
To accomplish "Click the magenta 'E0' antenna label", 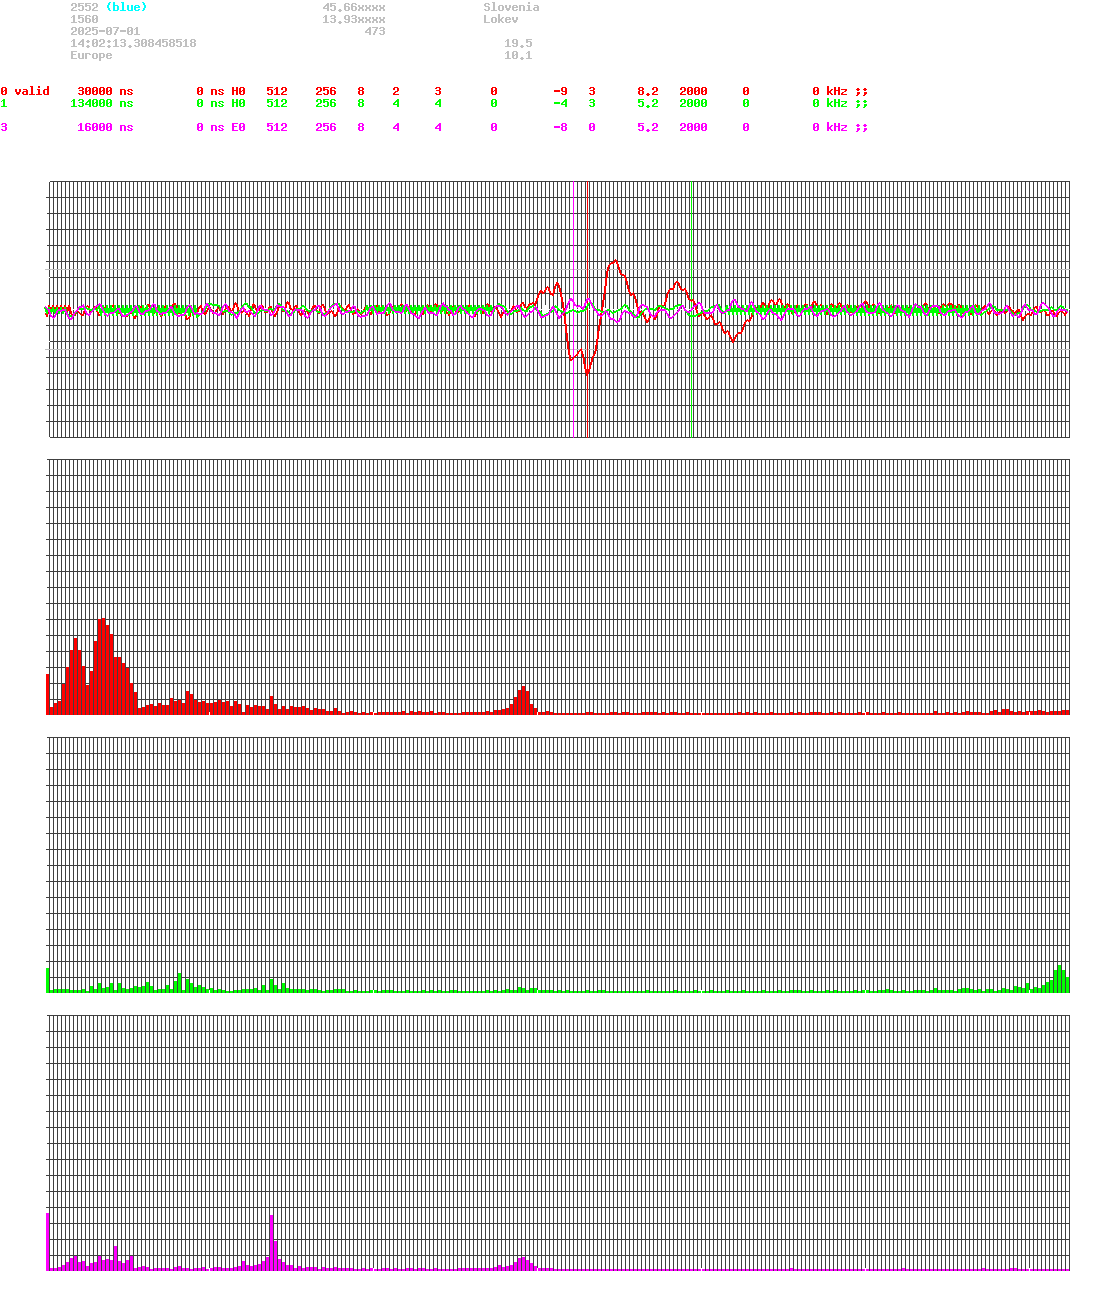I will (x=238, y=127).
